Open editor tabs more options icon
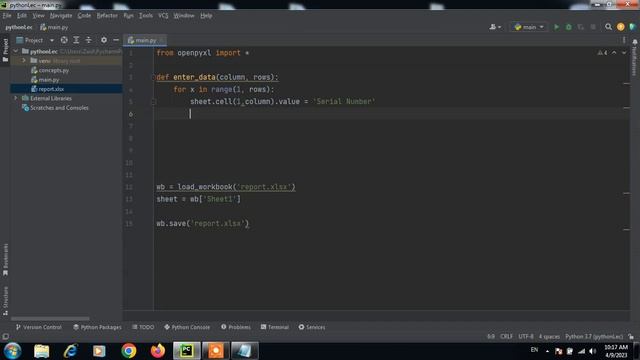This screenshot has width=640, height=360. point(624,40)
